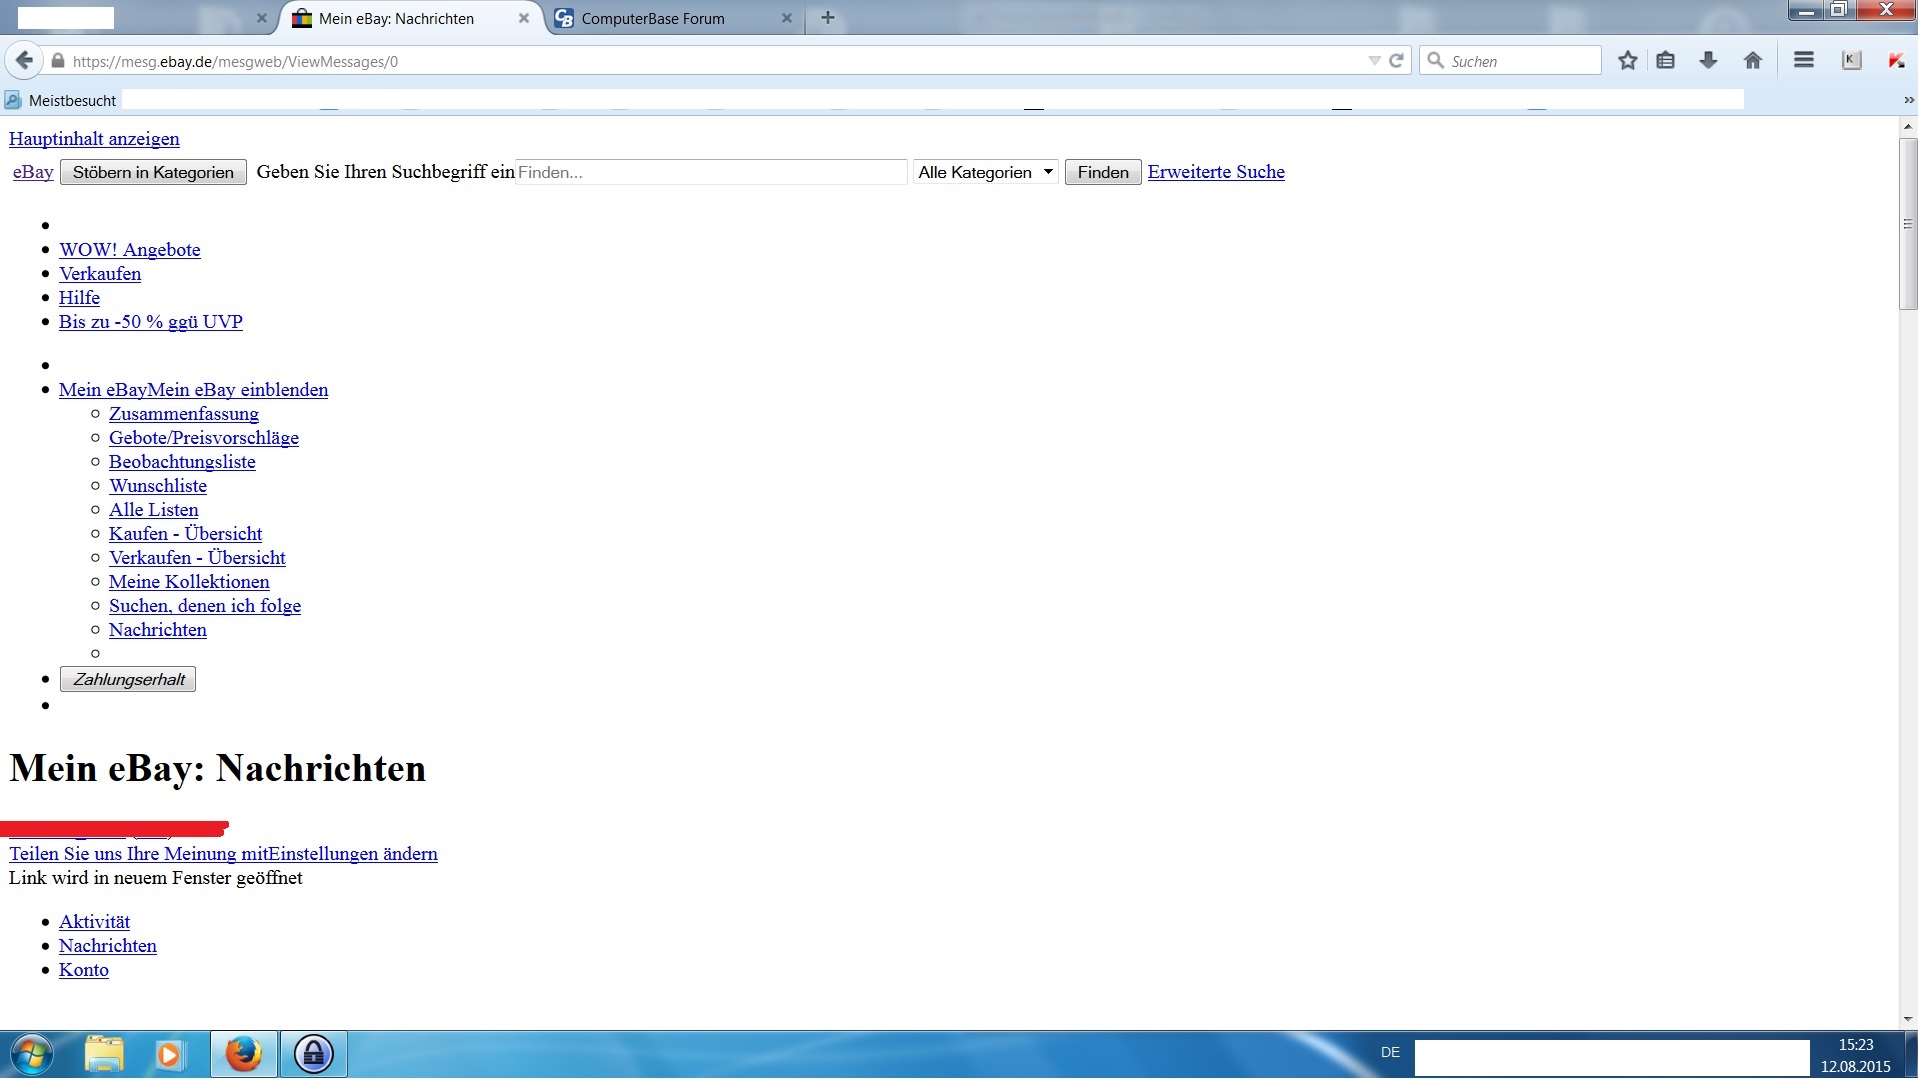Open the Beobachtungsliste link

pos(182,462)
